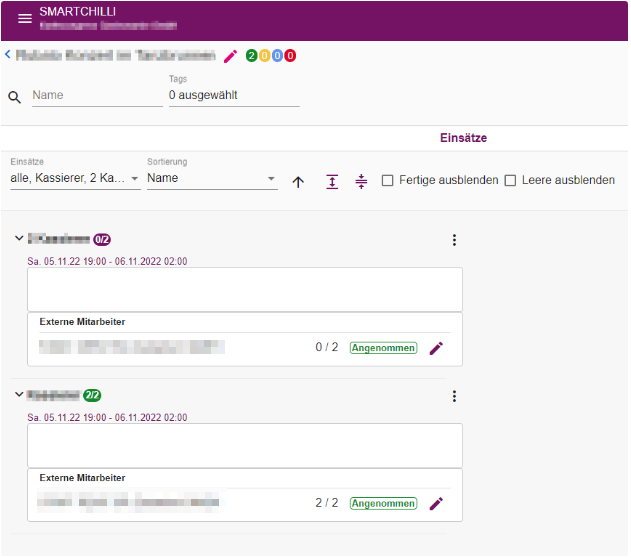Click the green 2/2 count badge
This screenshot has height=558, width=631.
[92, 395]
